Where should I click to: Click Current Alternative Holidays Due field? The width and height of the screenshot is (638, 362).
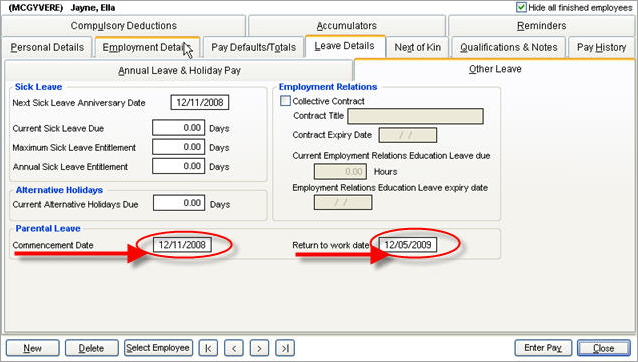[179, 203]
